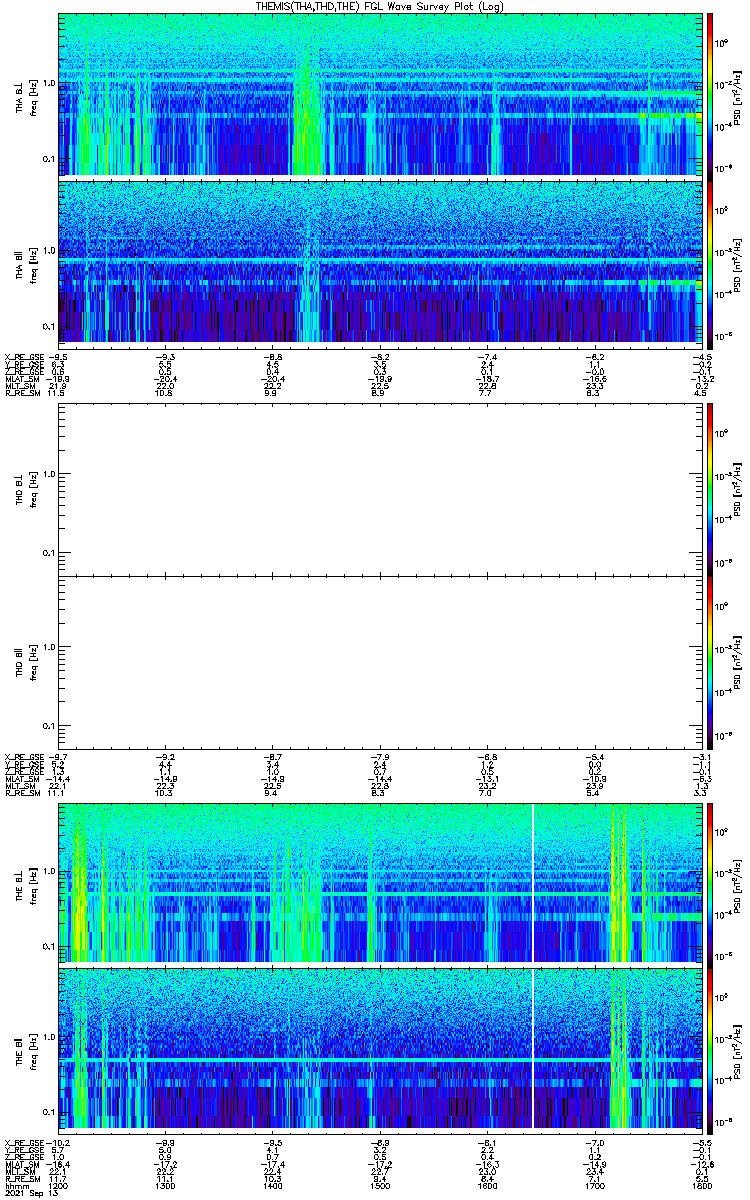Click the 'THD B⊥ freq [Hz]' axis label

coord(25,488)
